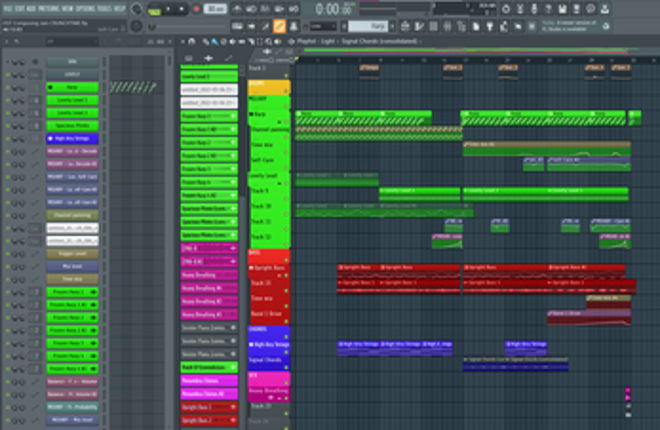Screen dimensions: 660x430
Task: Open the ADD menu
Action: click(x=31, y=8)
